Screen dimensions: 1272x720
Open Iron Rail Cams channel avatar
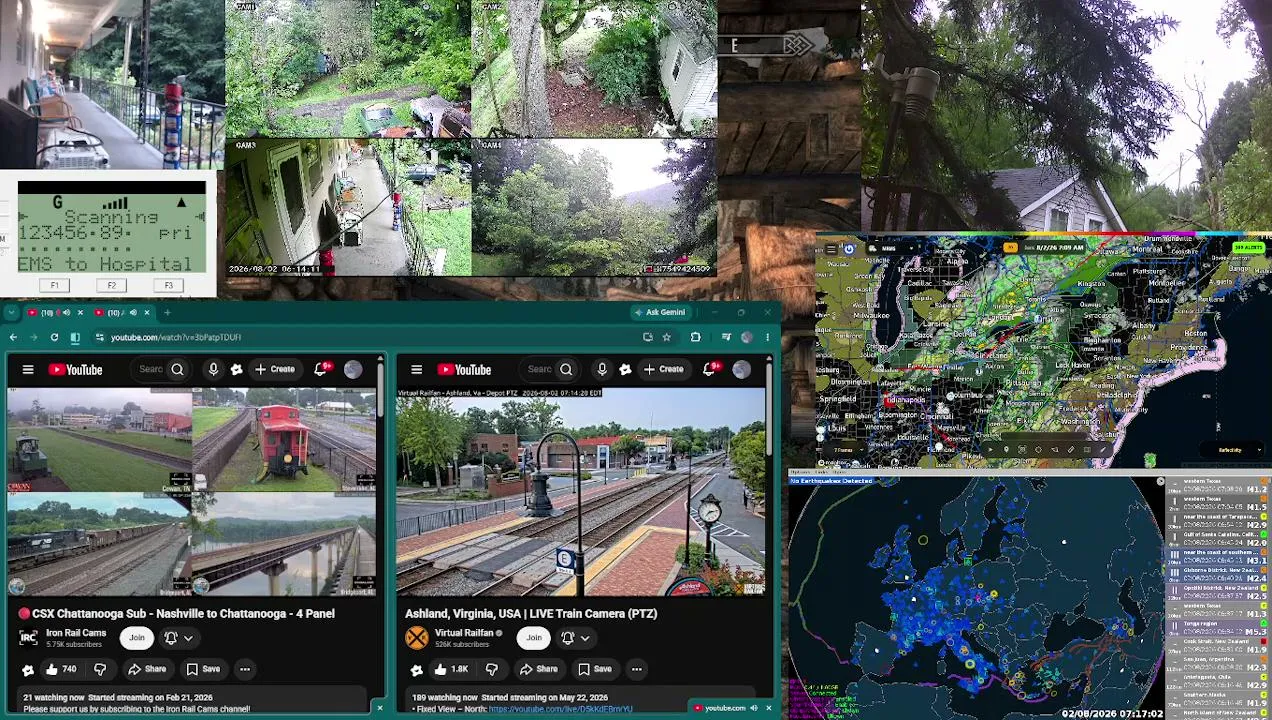click(x=28, y=637)
